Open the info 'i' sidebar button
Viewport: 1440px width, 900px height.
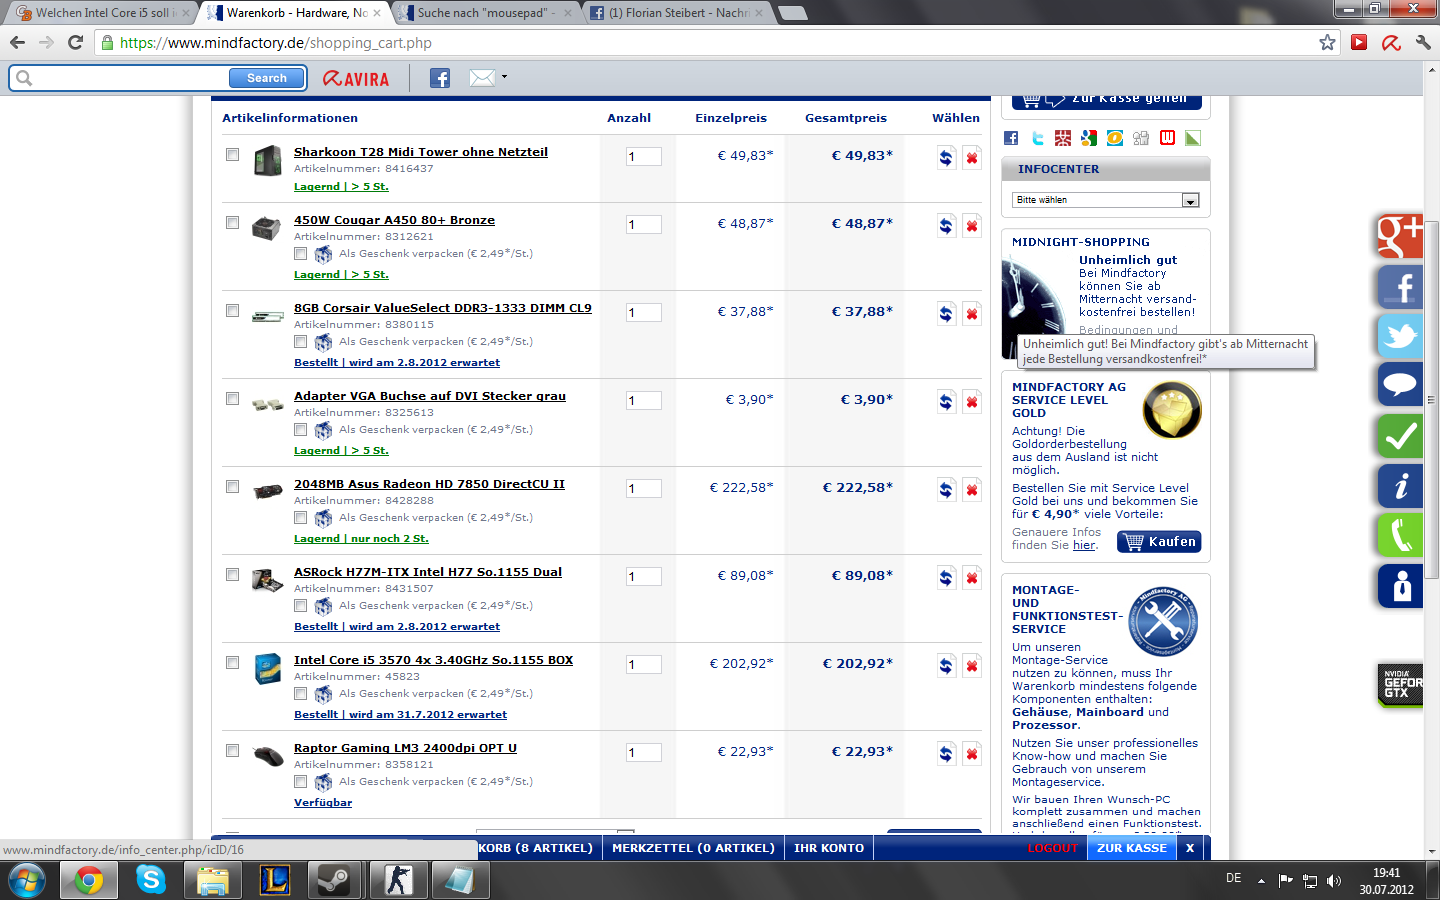point(1400,486)
